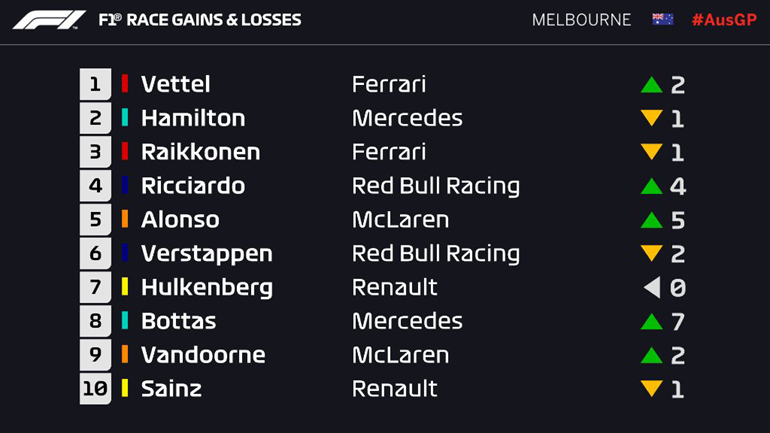Click Ferrari red color bar beside Raikkonen
Viewport: 770px width, 433px height.
pos(125,152)
